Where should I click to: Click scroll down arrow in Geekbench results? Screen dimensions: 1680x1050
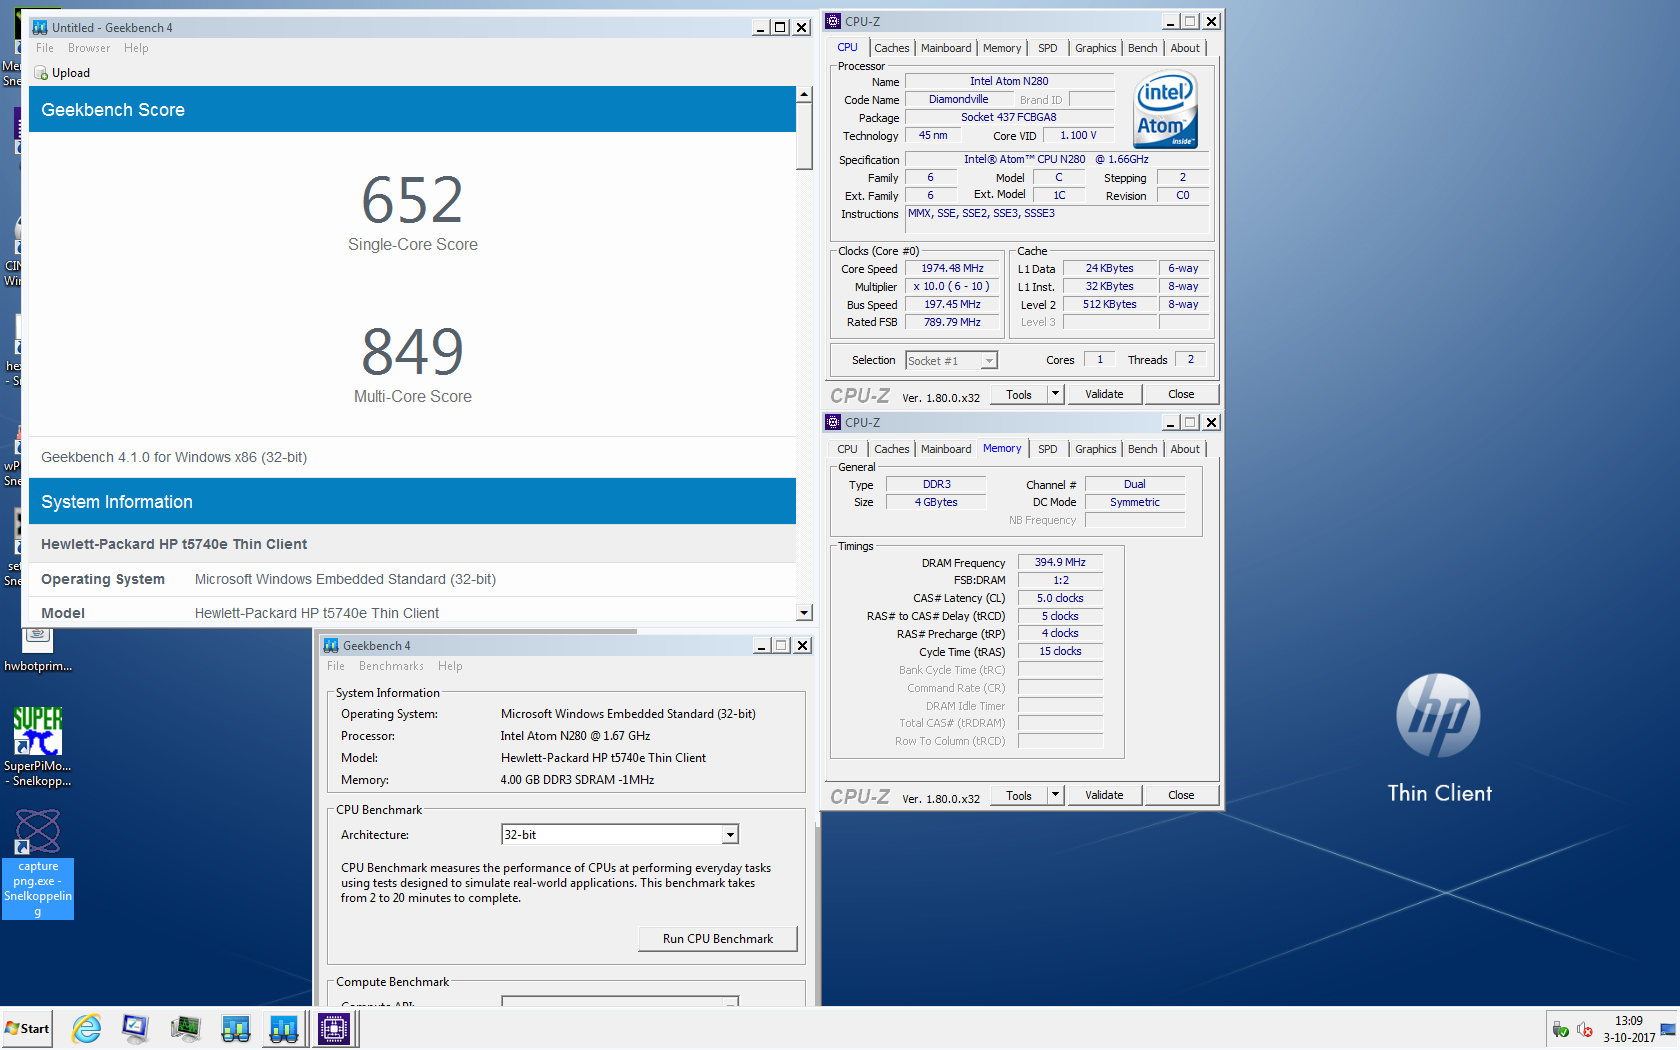[x=804, y=612]
